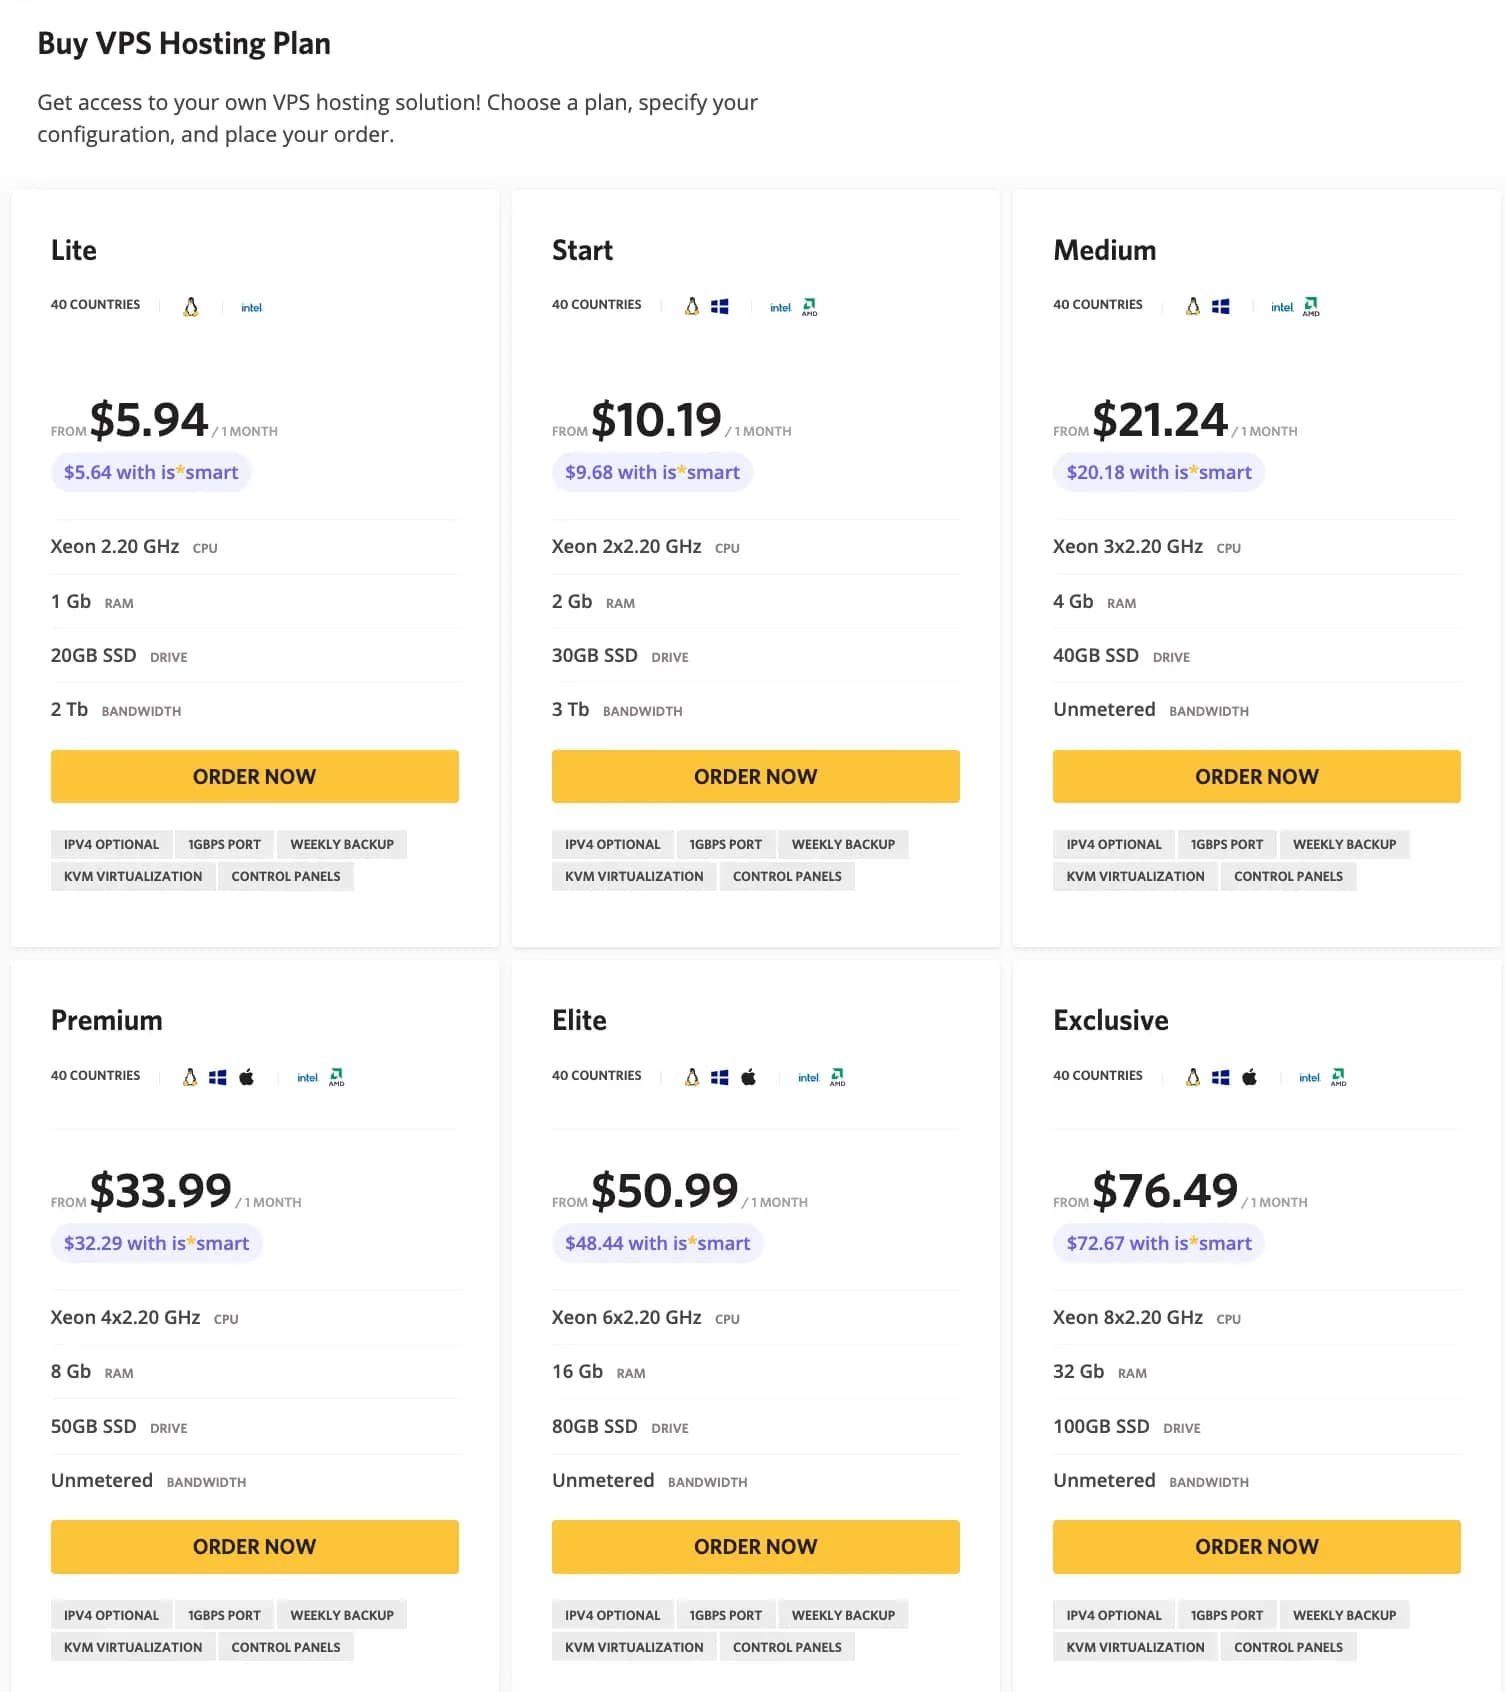Click the Windows icon on the Elite plan
This screenshot has width=1505, height=1692.
point(720,1077)
